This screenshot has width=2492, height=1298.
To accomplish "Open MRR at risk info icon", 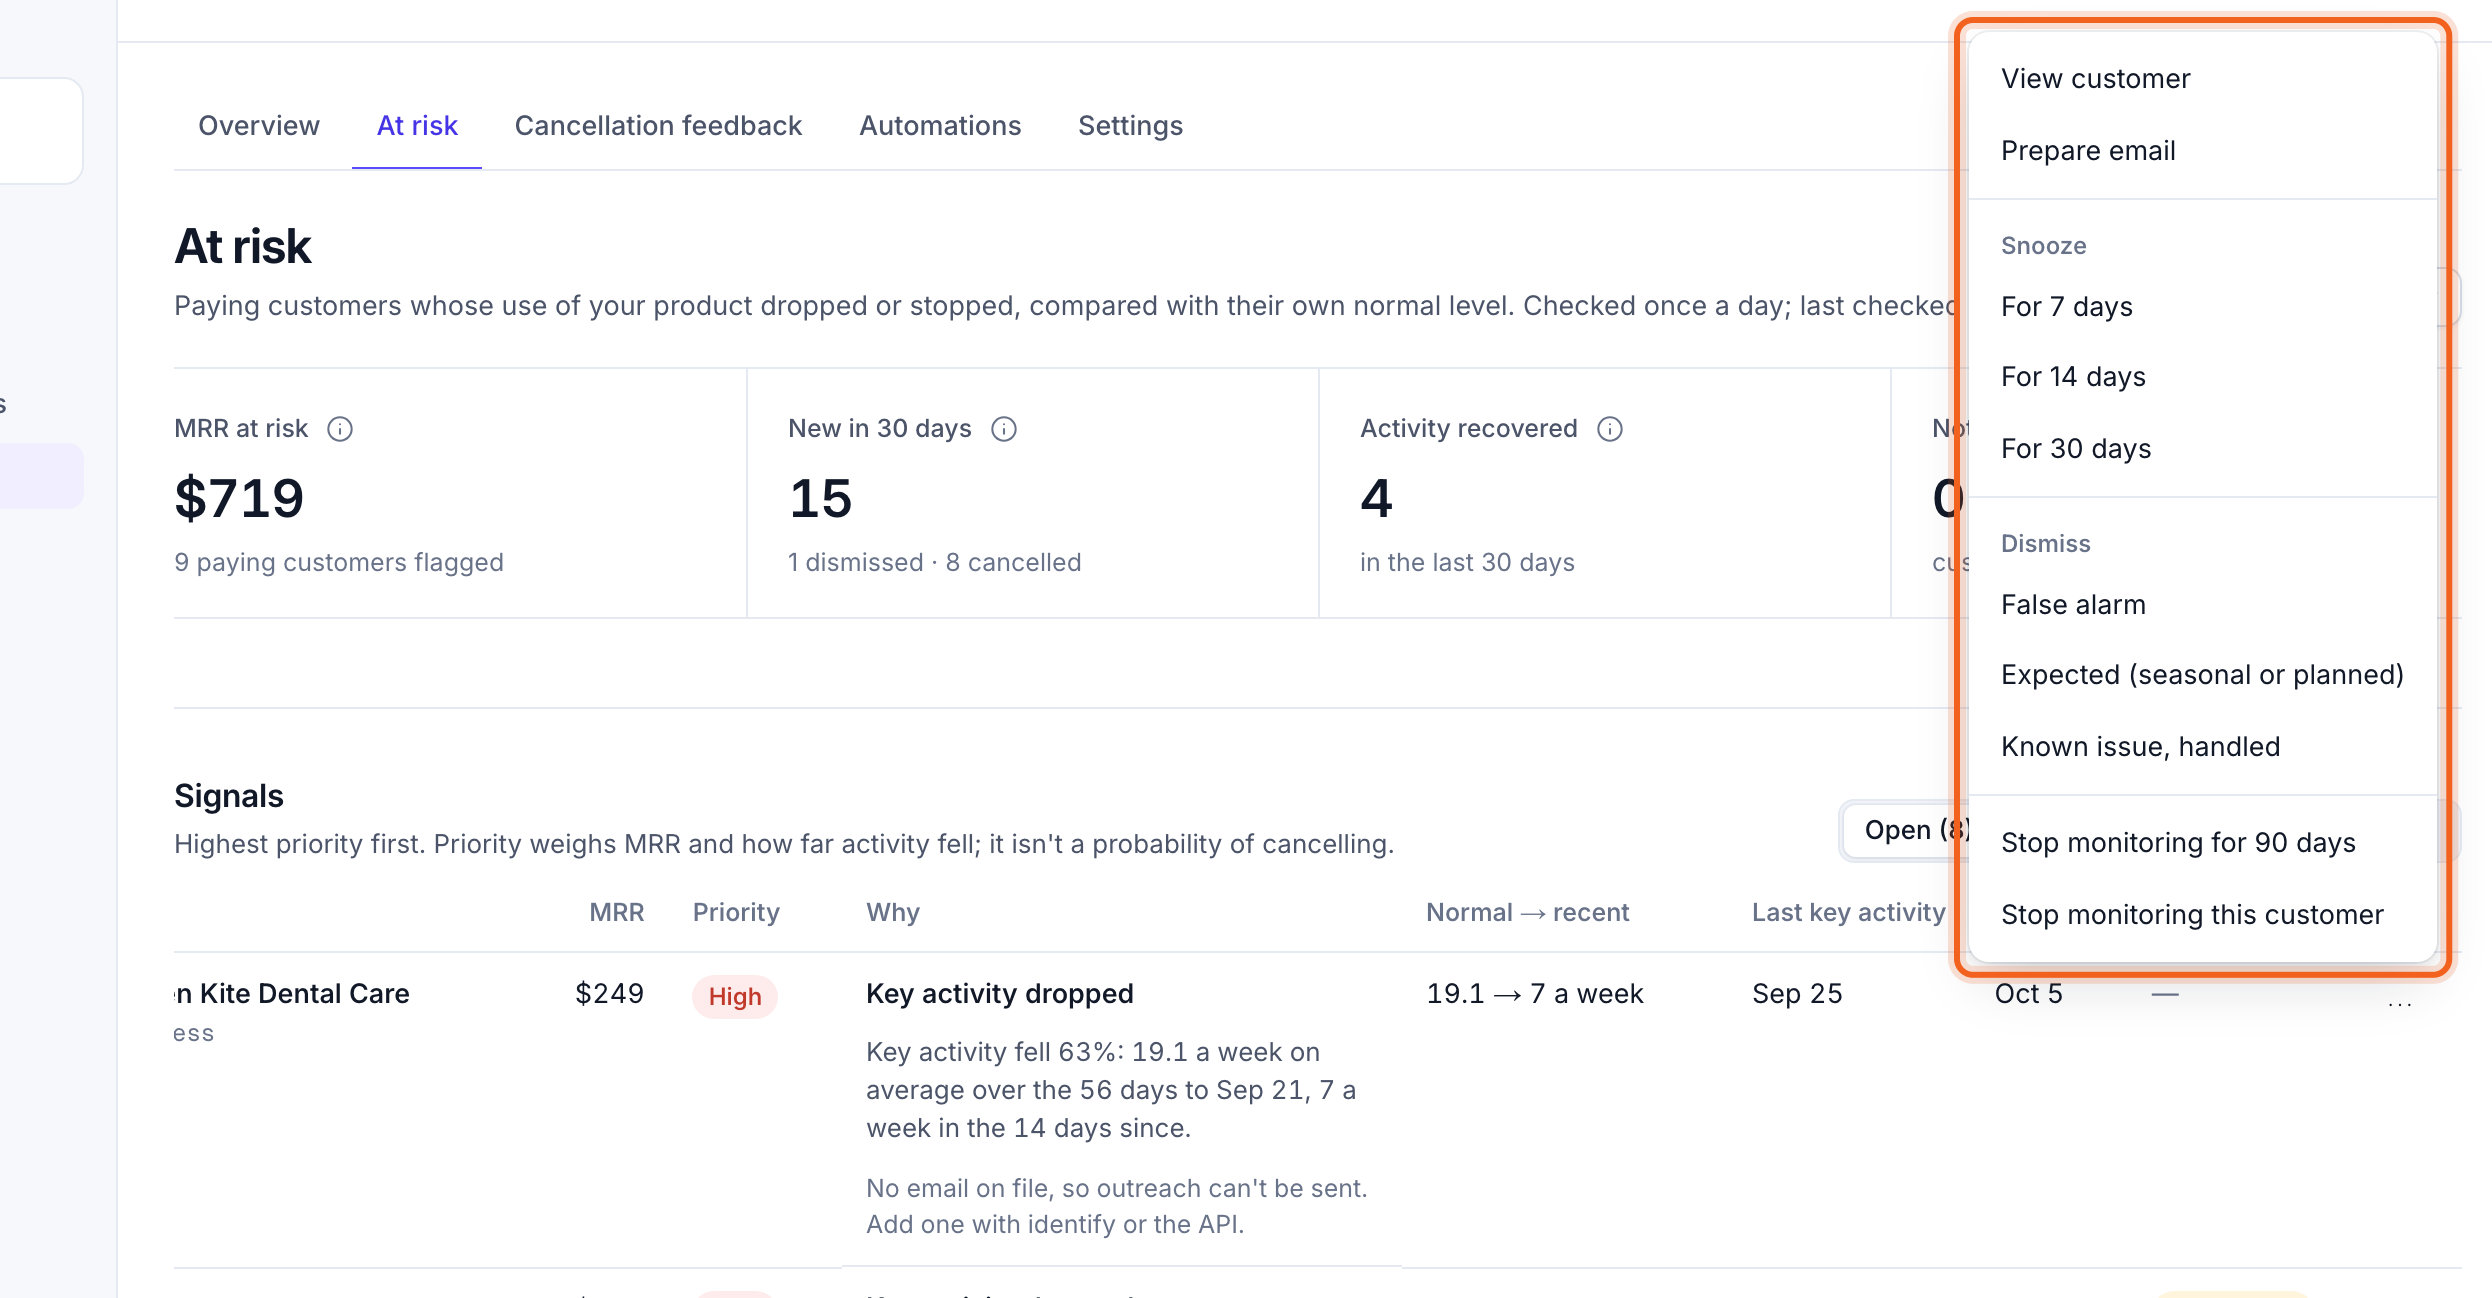I will coord(340,429).
